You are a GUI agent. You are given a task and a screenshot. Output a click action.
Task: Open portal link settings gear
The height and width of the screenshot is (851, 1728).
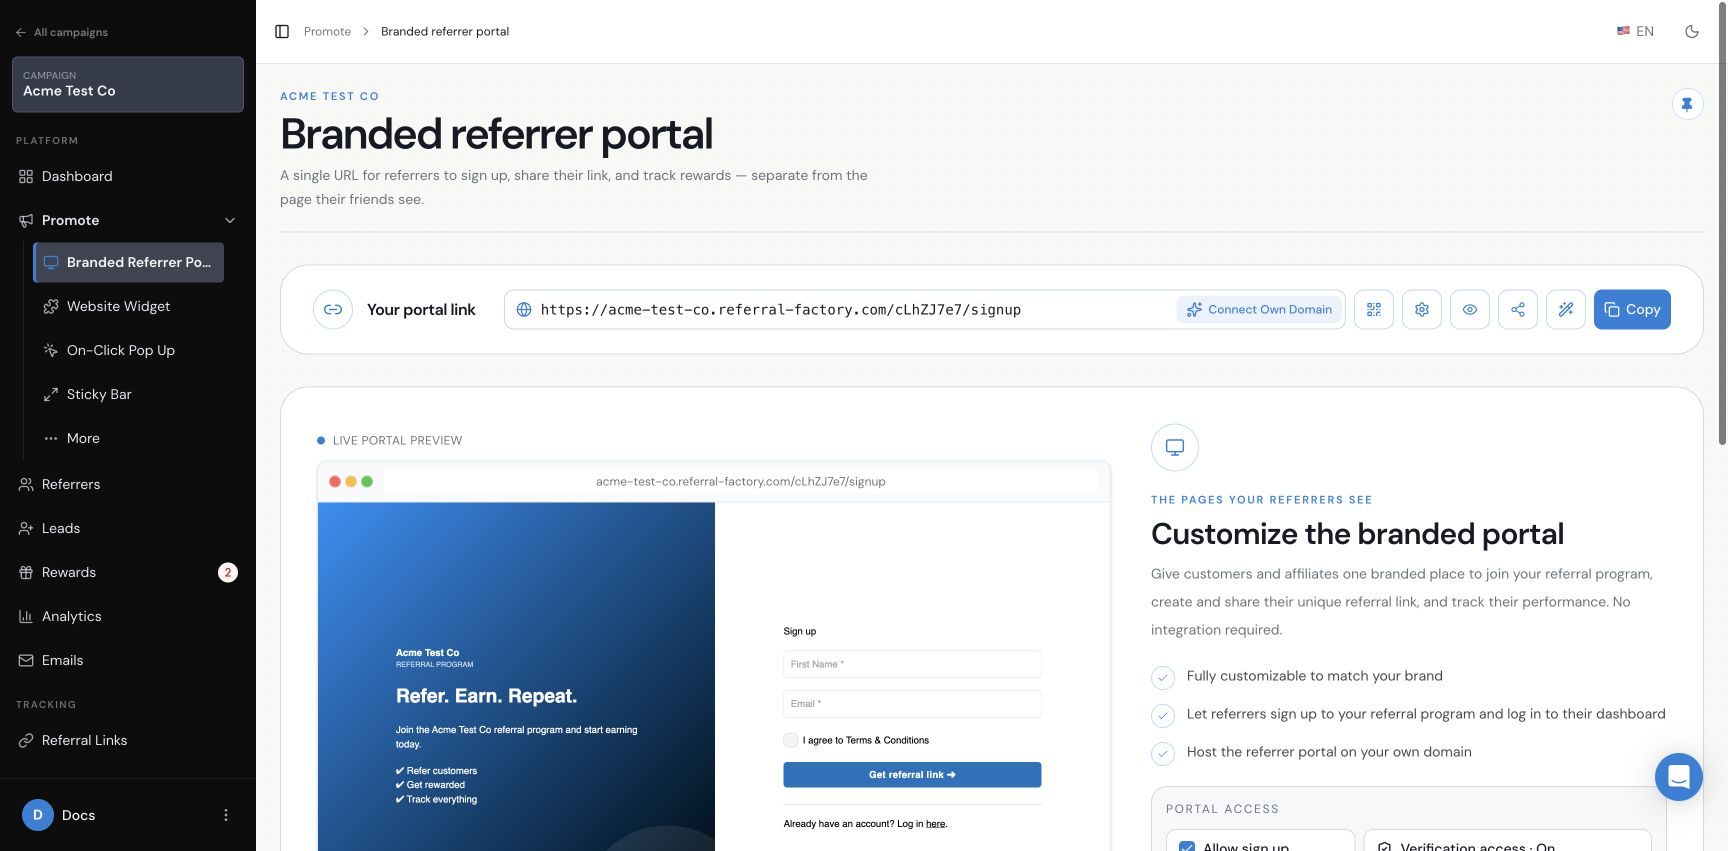click(x=1422, y=310)
